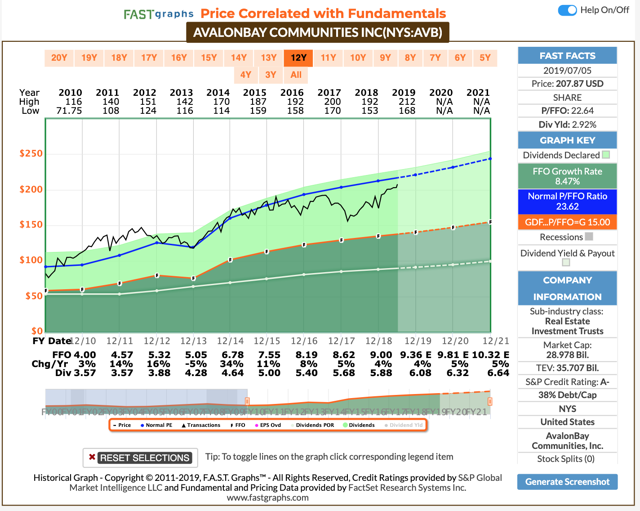640x511 pixels.
Task: Select the 19Y time range tab
Action: click(89, 58)
